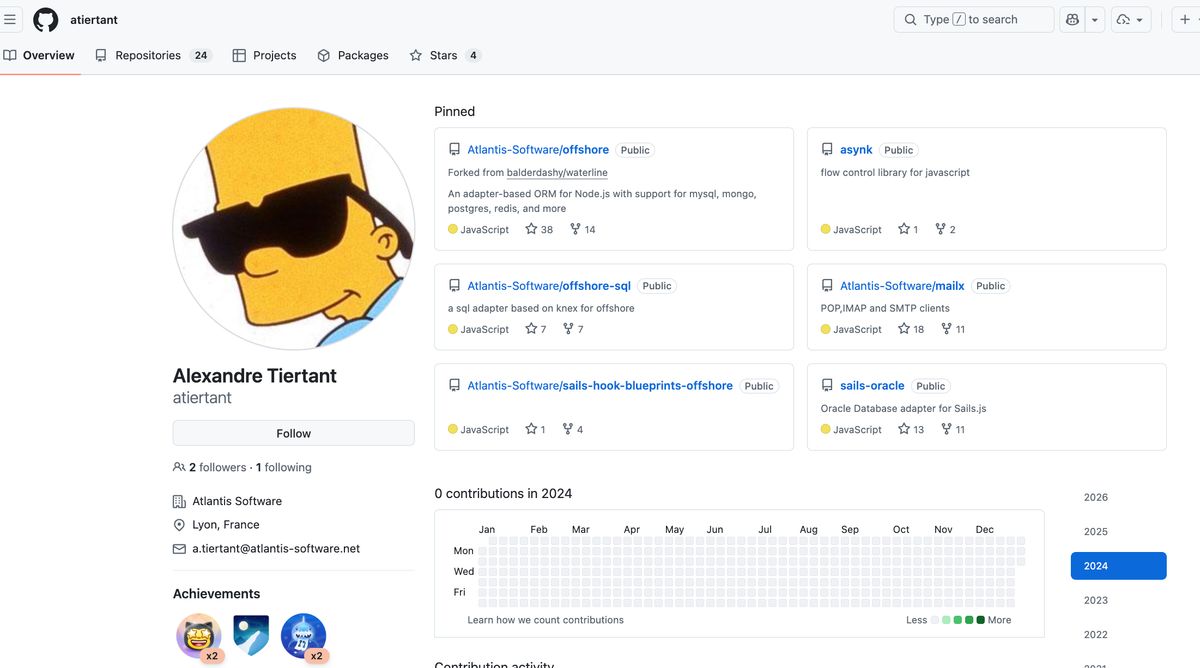Open the Pull Shark achievement badge

click(x=303, y=636)
